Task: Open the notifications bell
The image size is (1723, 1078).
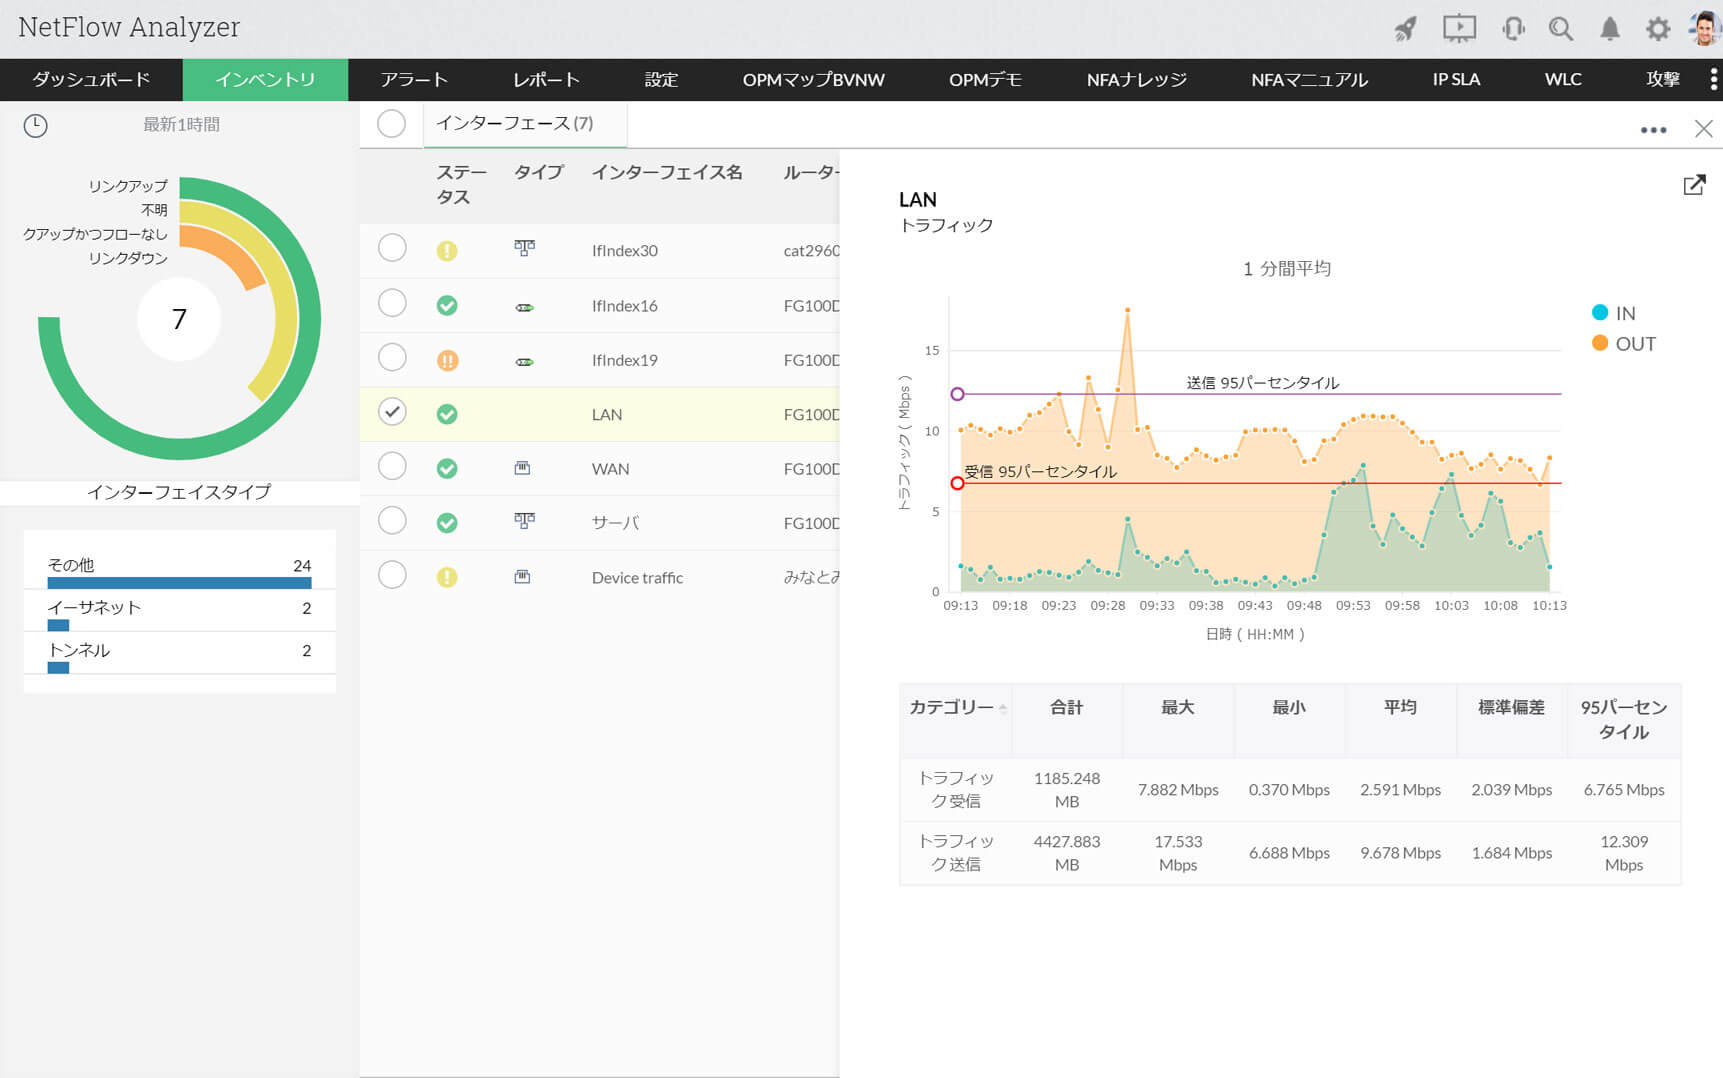Action: point(1609,29)
